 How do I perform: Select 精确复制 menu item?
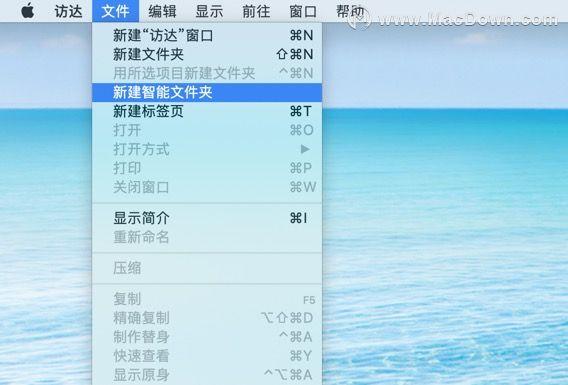point(207,318)
